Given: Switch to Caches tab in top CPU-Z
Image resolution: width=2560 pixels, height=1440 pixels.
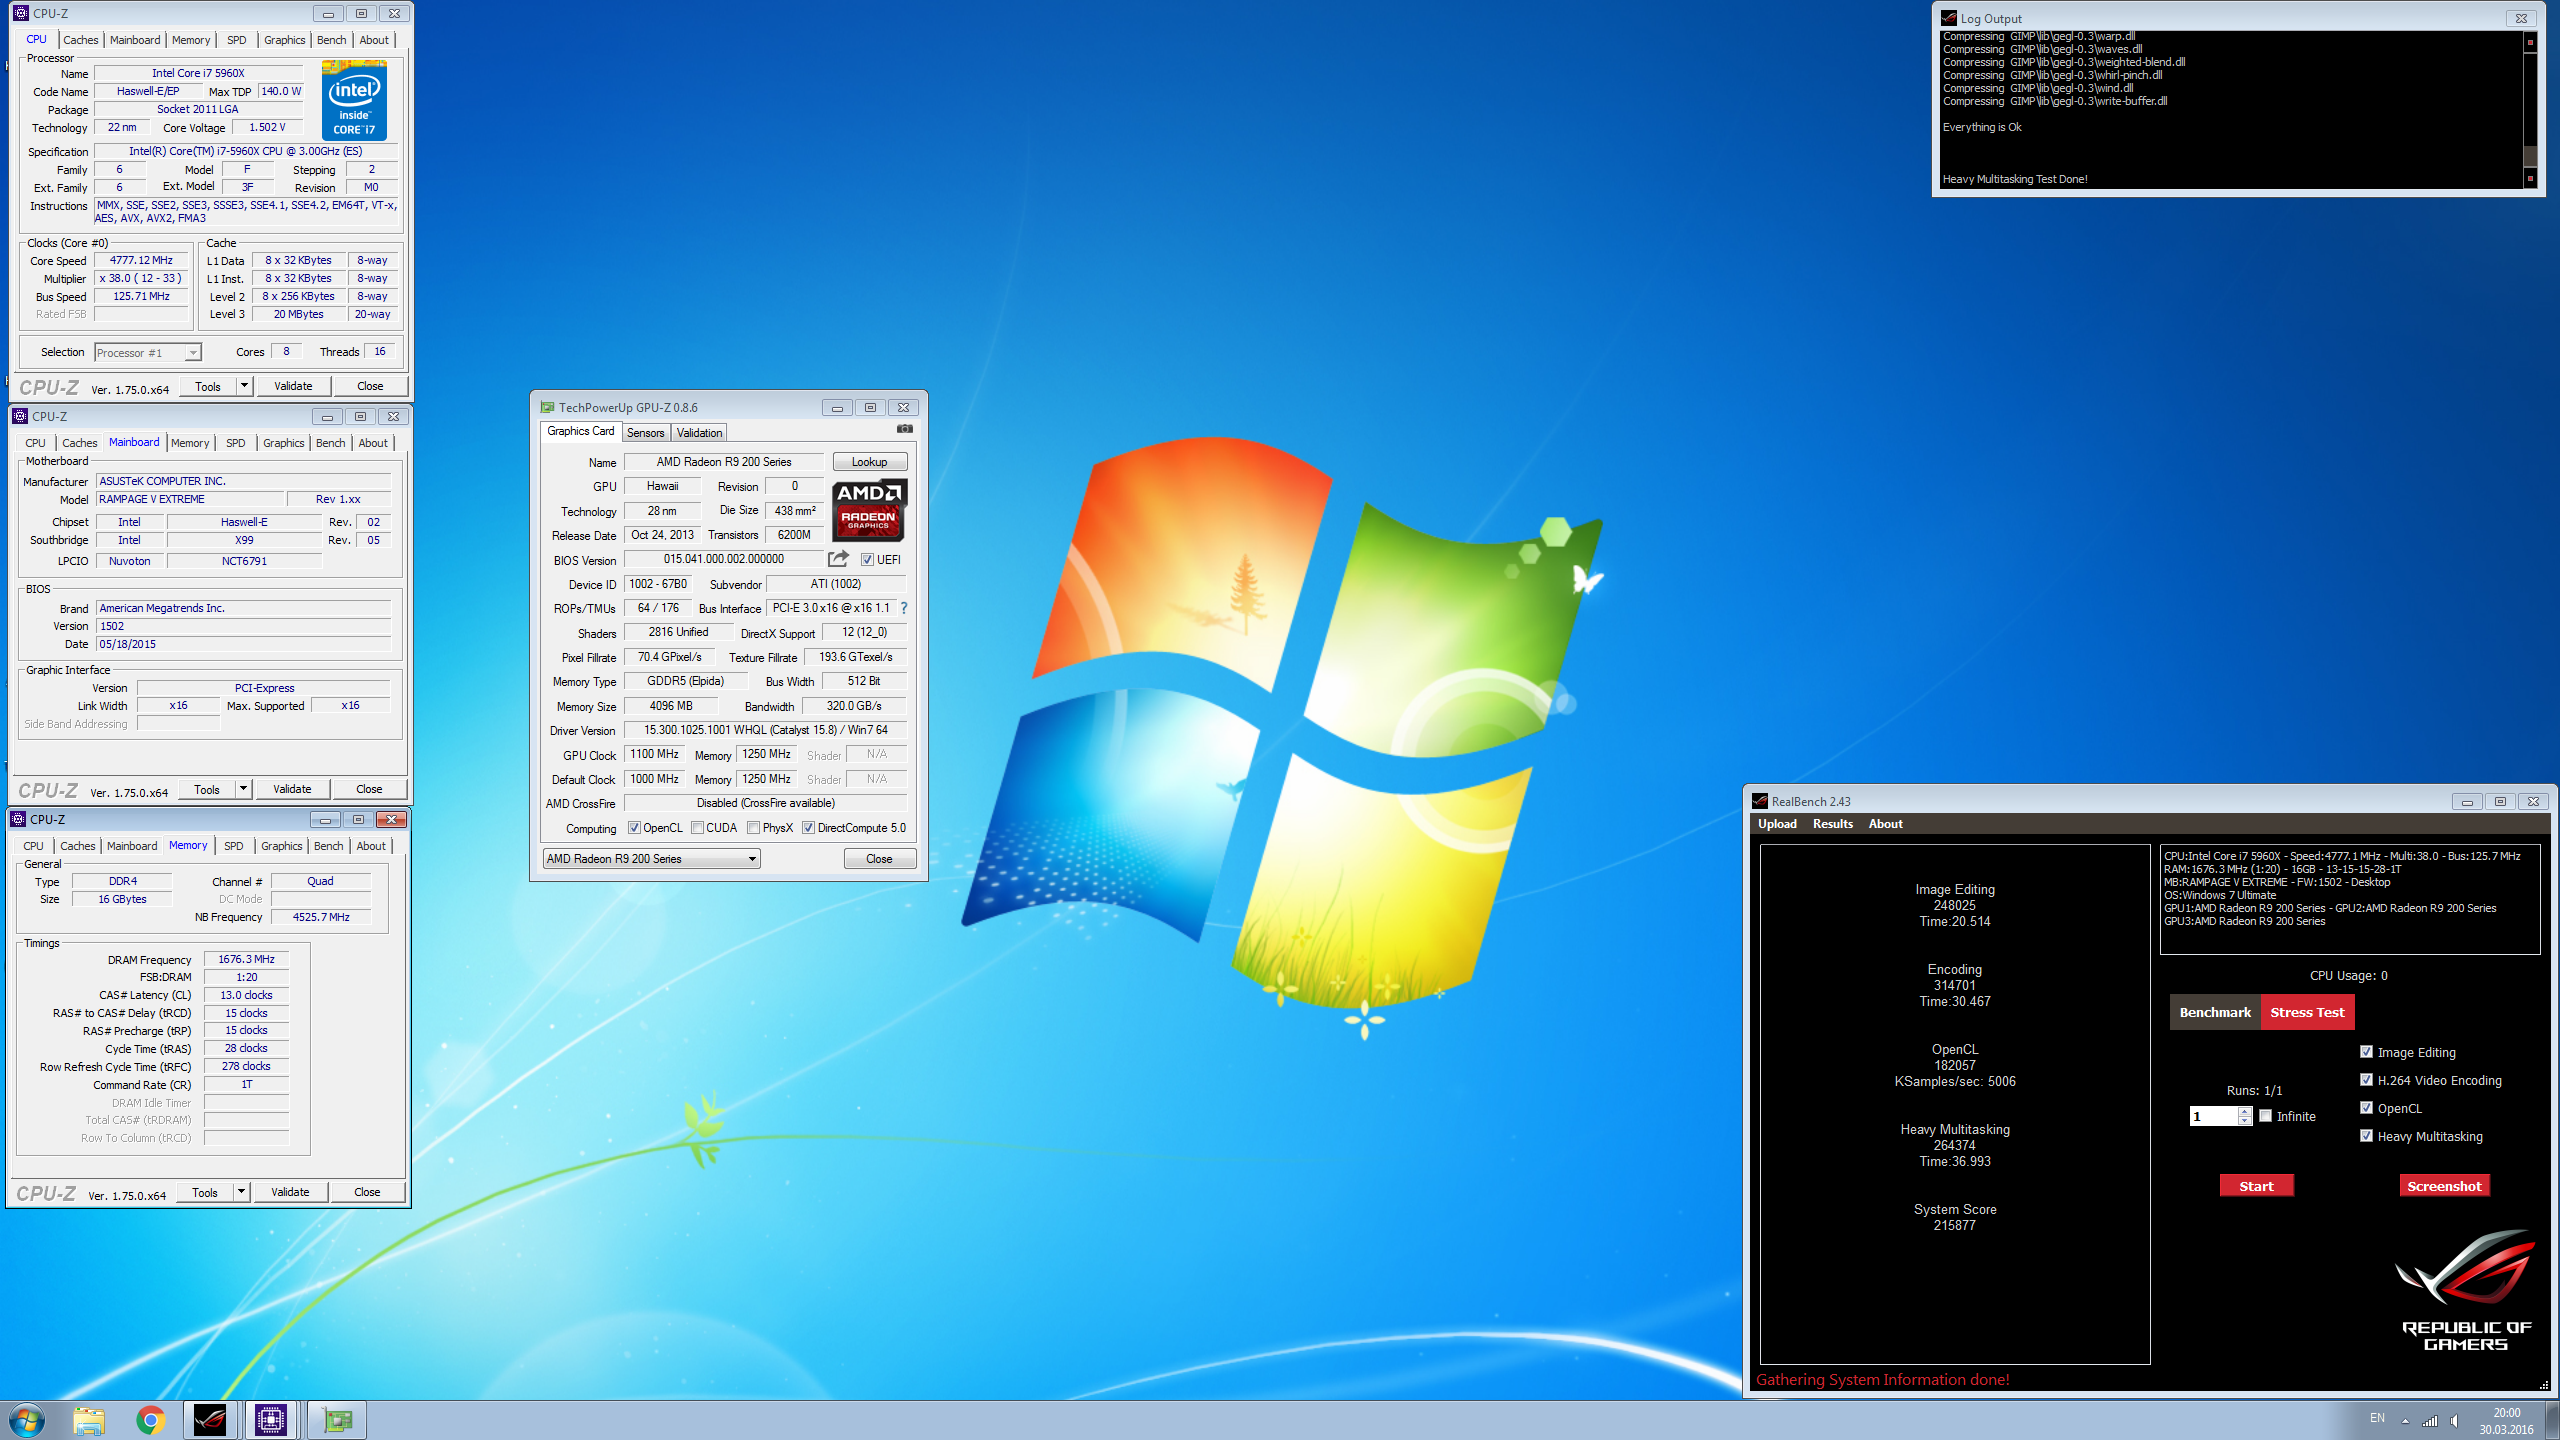Looking at the screenshot, I should 81,40.
